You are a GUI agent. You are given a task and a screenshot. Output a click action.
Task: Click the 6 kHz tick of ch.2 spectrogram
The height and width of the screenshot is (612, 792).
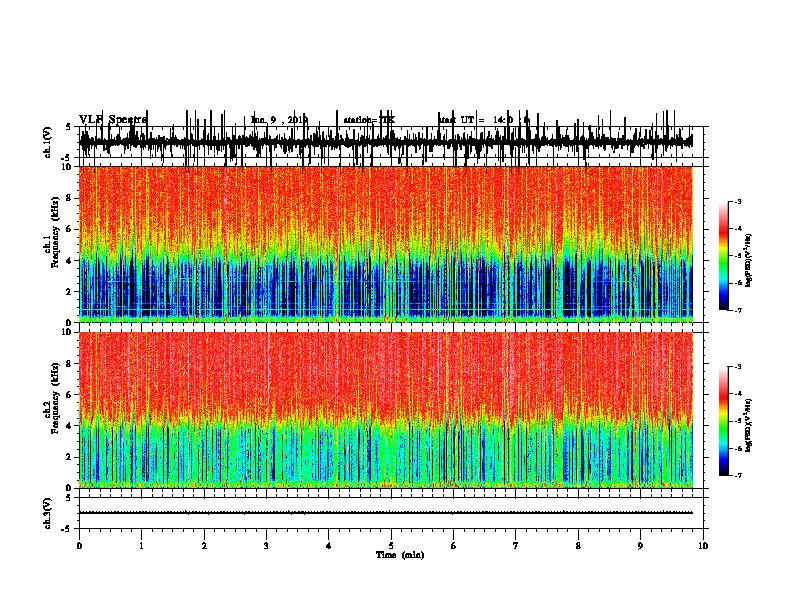coord(70,395)
